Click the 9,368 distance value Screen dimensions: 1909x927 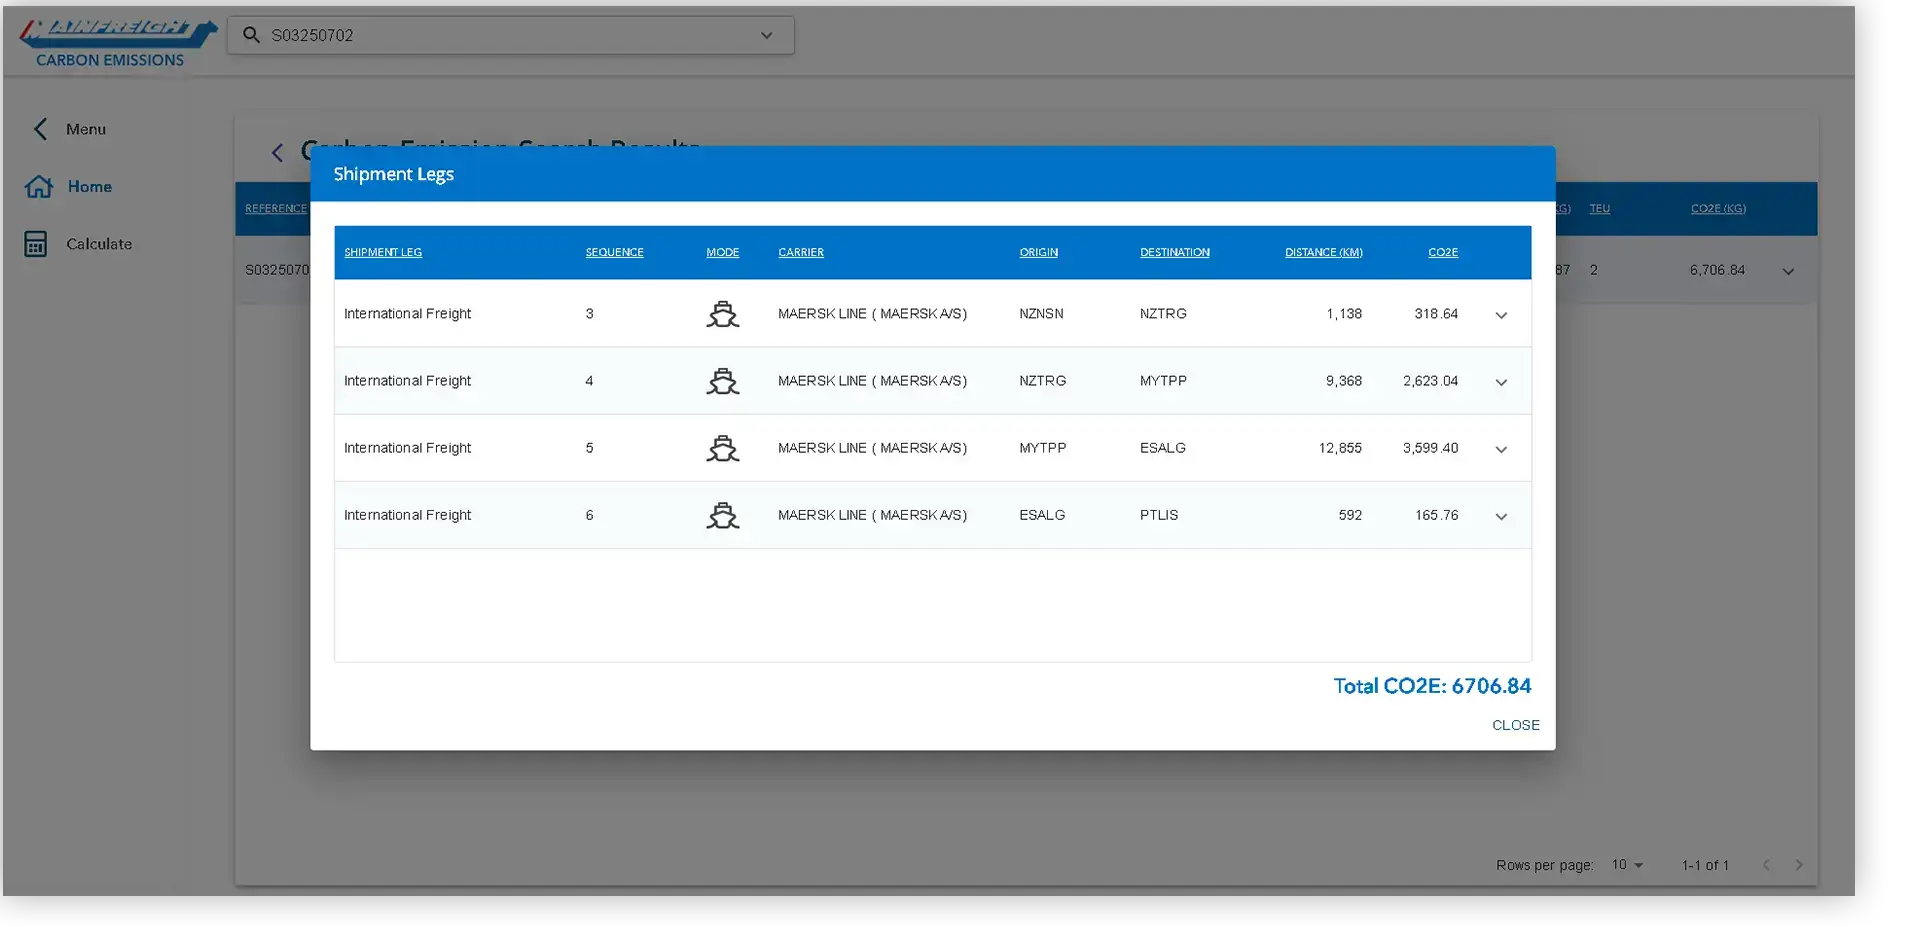(x=1344, y=381)
